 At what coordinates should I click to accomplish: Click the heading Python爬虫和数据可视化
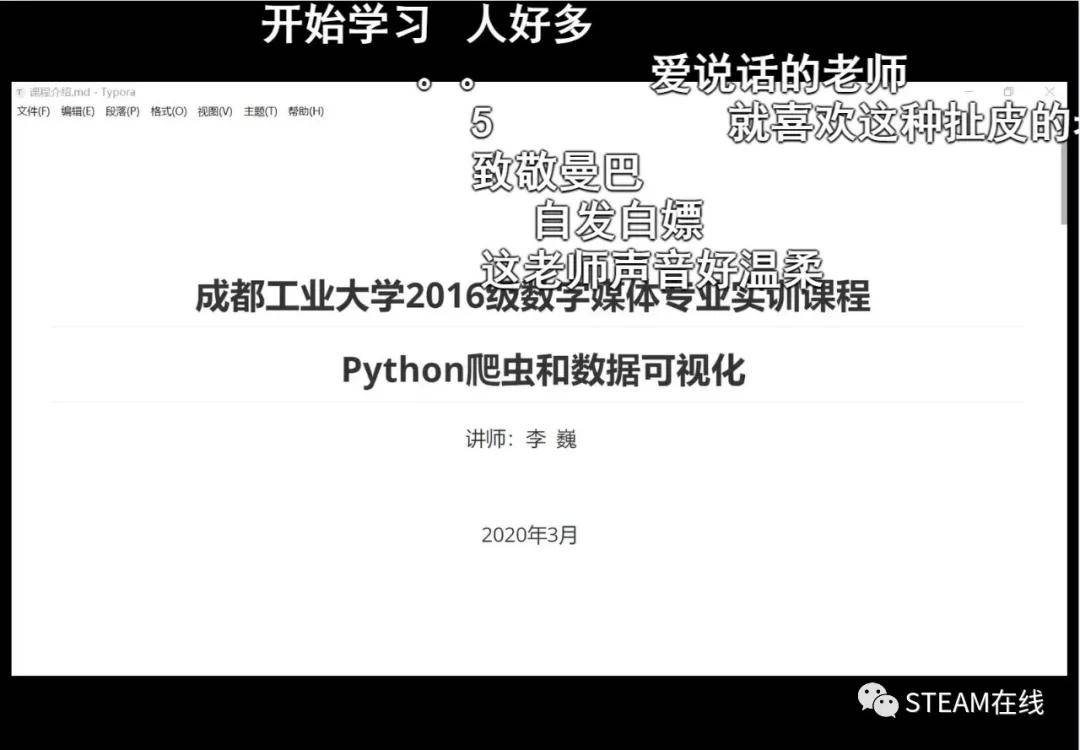543,370
